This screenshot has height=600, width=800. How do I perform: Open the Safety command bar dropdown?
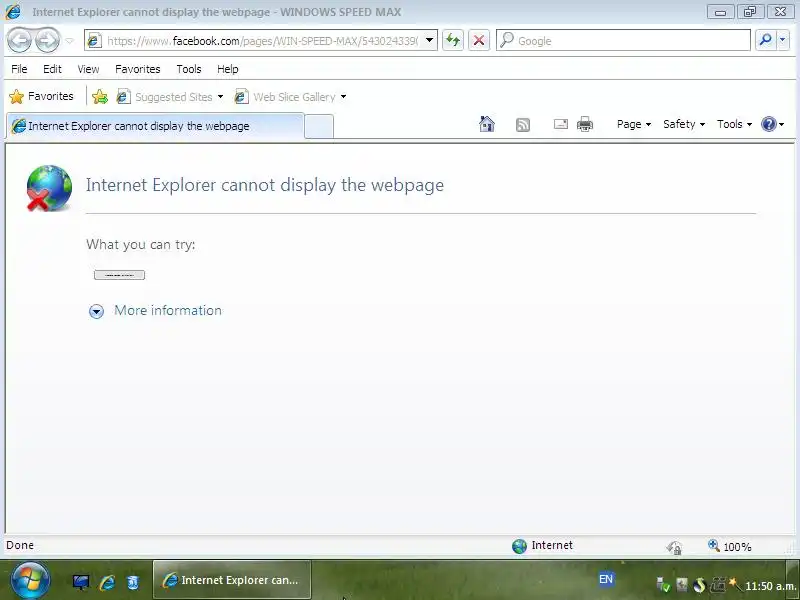coord(684,124)
